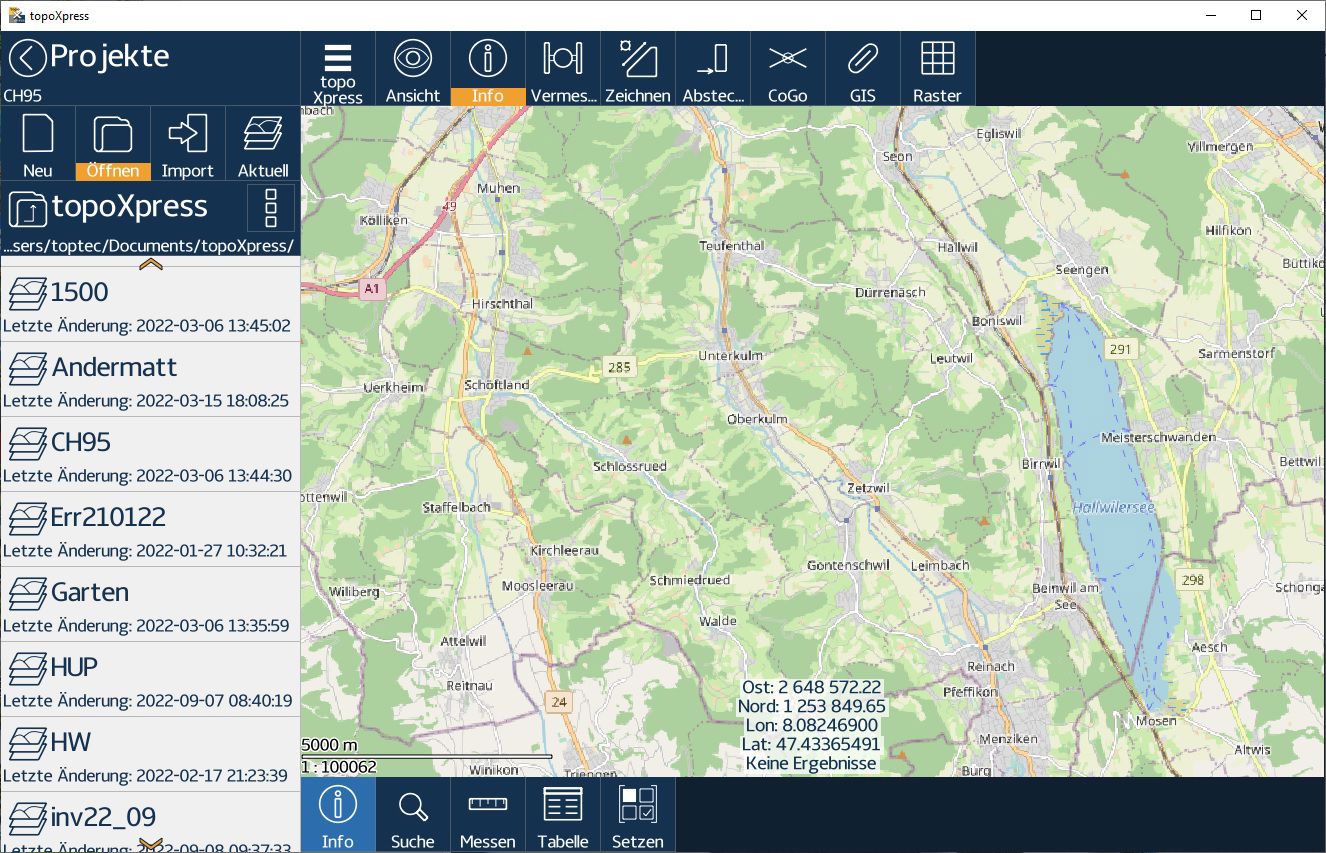1326x853 pixels.
Task: Click the A1 motorway sign on map
Action: 372,289
